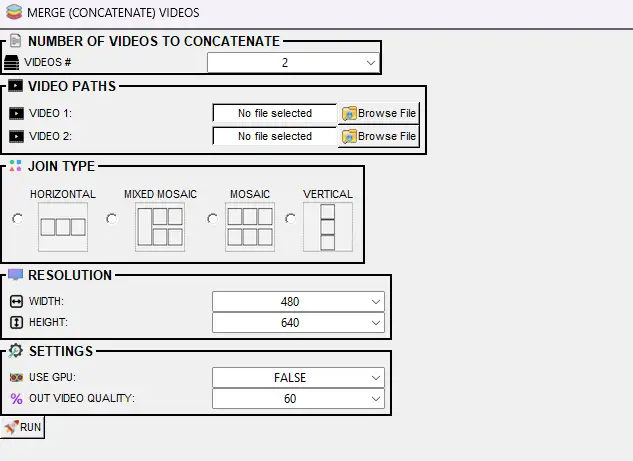Click the MIXED MOSAIC layout preview image
The height and width of the screenshot is (461, 633).
tap(160, 227)
